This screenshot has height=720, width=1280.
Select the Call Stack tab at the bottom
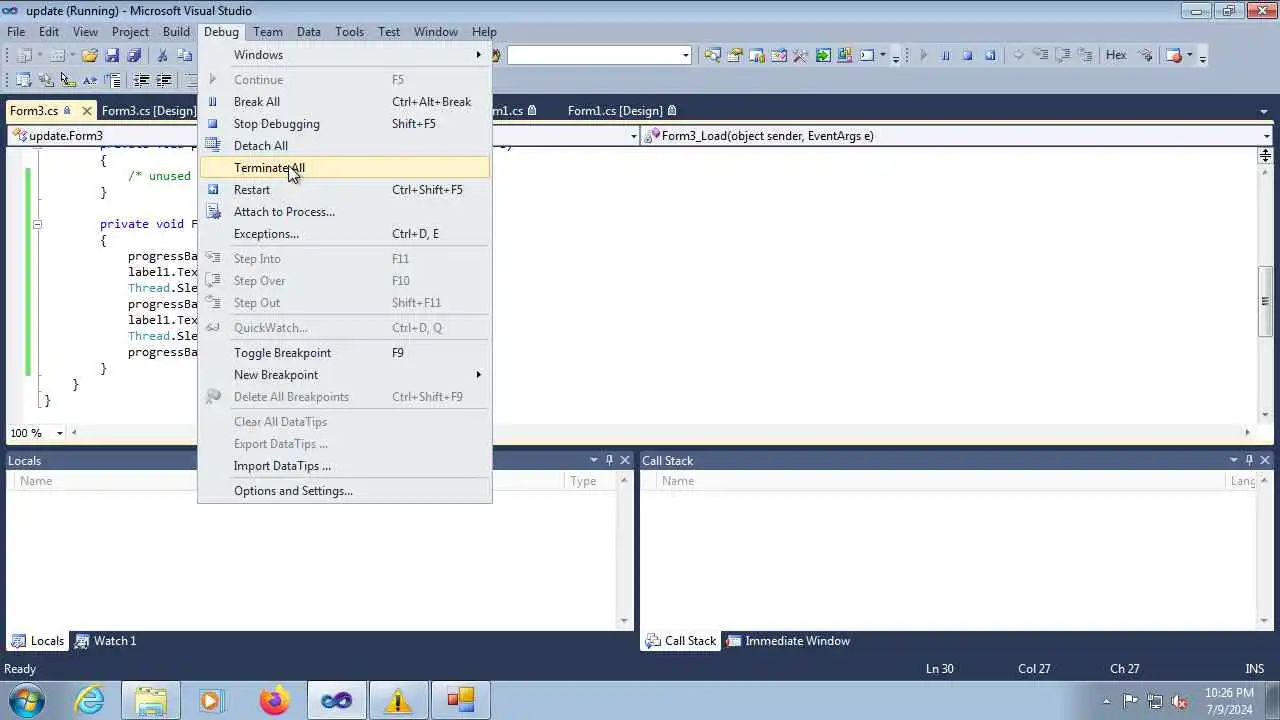point(681,641)
